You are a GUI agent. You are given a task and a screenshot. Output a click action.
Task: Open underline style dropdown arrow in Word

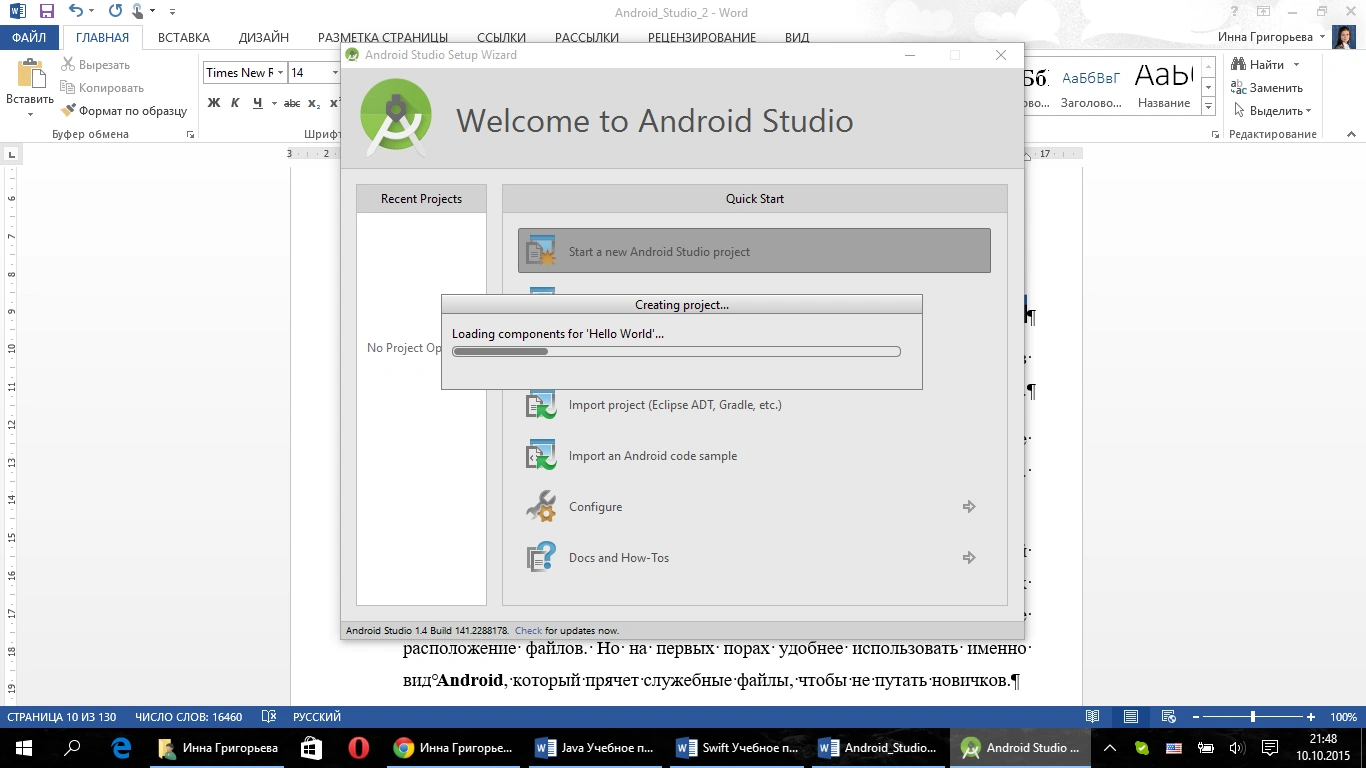(x=273, y=103)
